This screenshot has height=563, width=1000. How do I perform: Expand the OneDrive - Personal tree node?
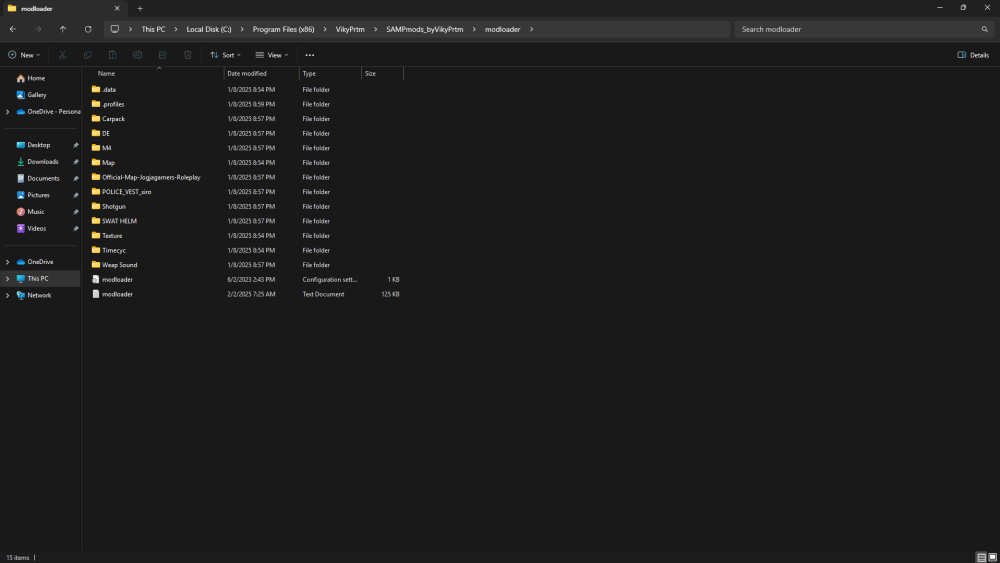[x=8, y=112]
